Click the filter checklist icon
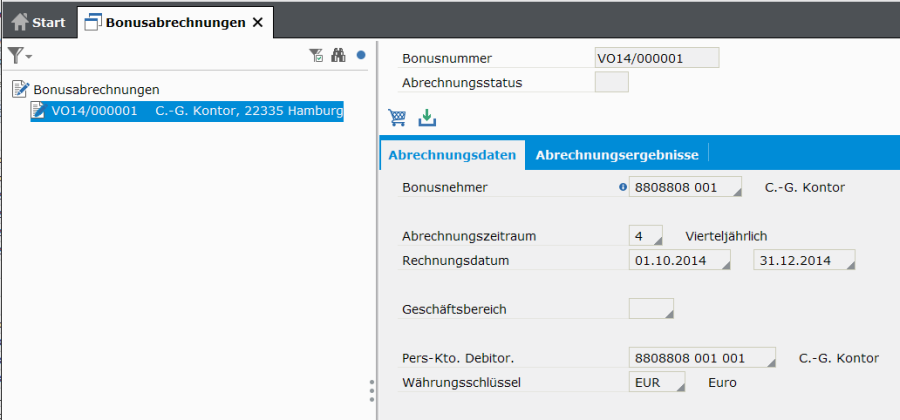900x420 pixels. click(x=316, y=56)
